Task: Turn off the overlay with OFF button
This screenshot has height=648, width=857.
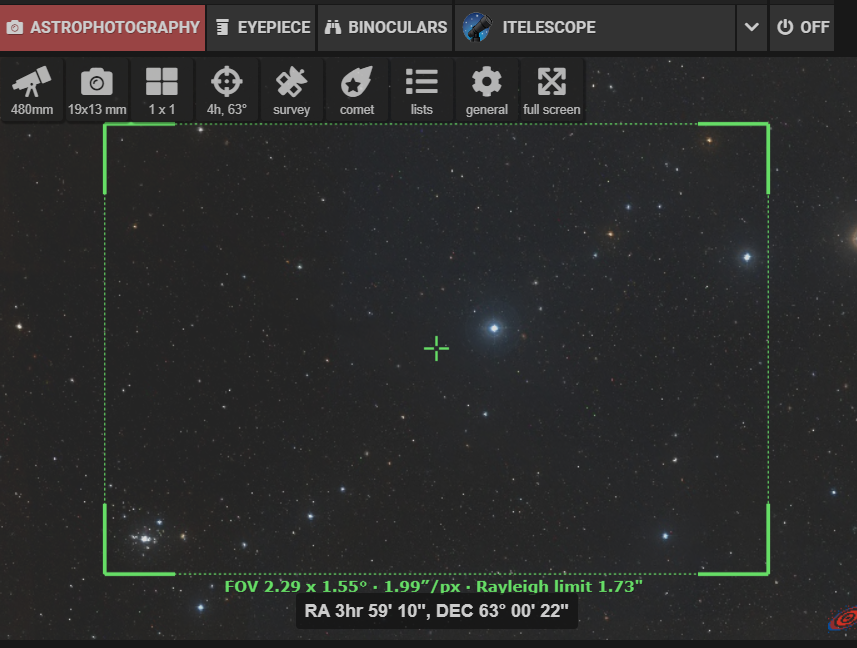Action: (802, 27)
